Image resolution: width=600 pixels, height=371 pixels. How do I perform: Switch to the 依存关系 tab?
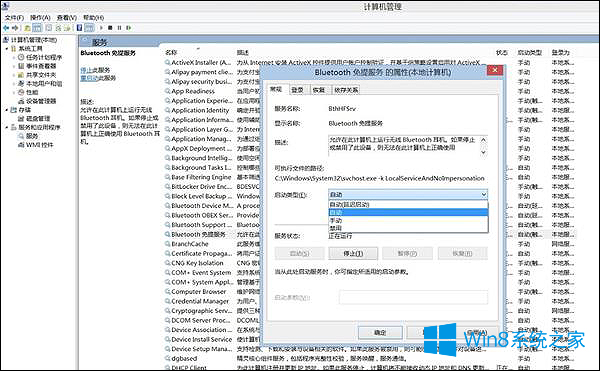tap(346, 90)
